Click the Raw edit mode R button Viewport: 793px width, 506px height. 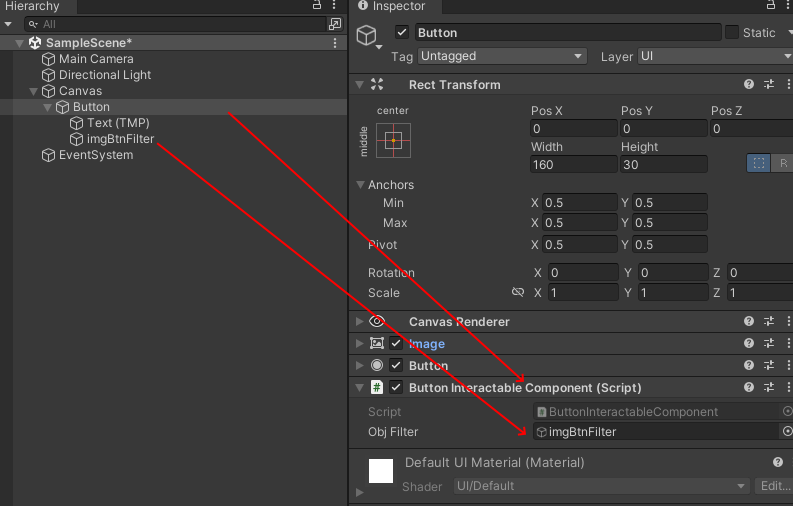pos(782,163)
